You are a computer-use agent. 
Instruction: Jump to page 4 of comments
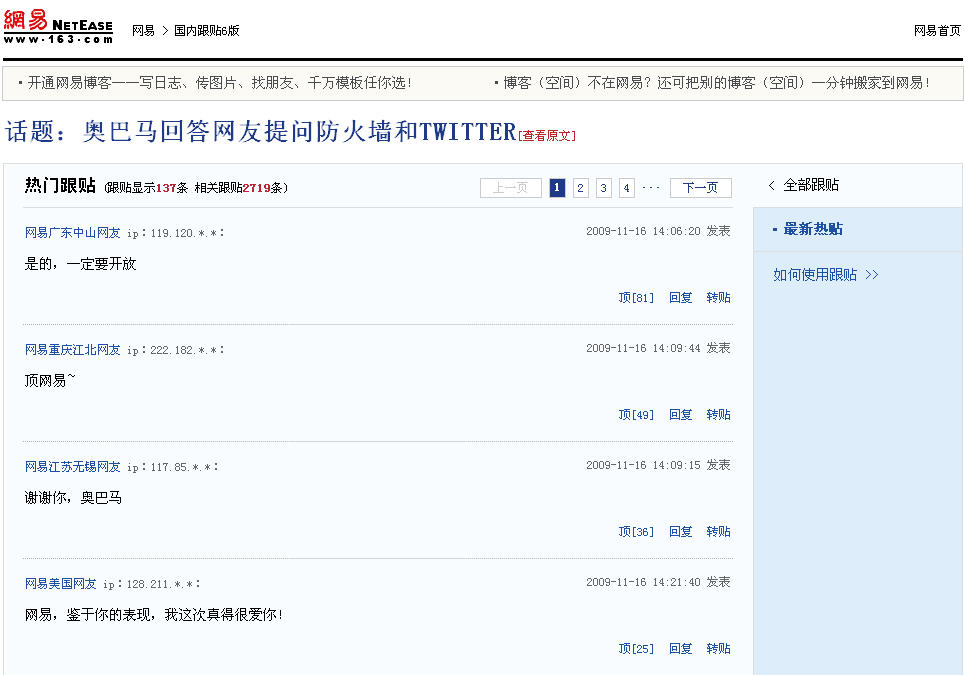click(x=627, y=188)
